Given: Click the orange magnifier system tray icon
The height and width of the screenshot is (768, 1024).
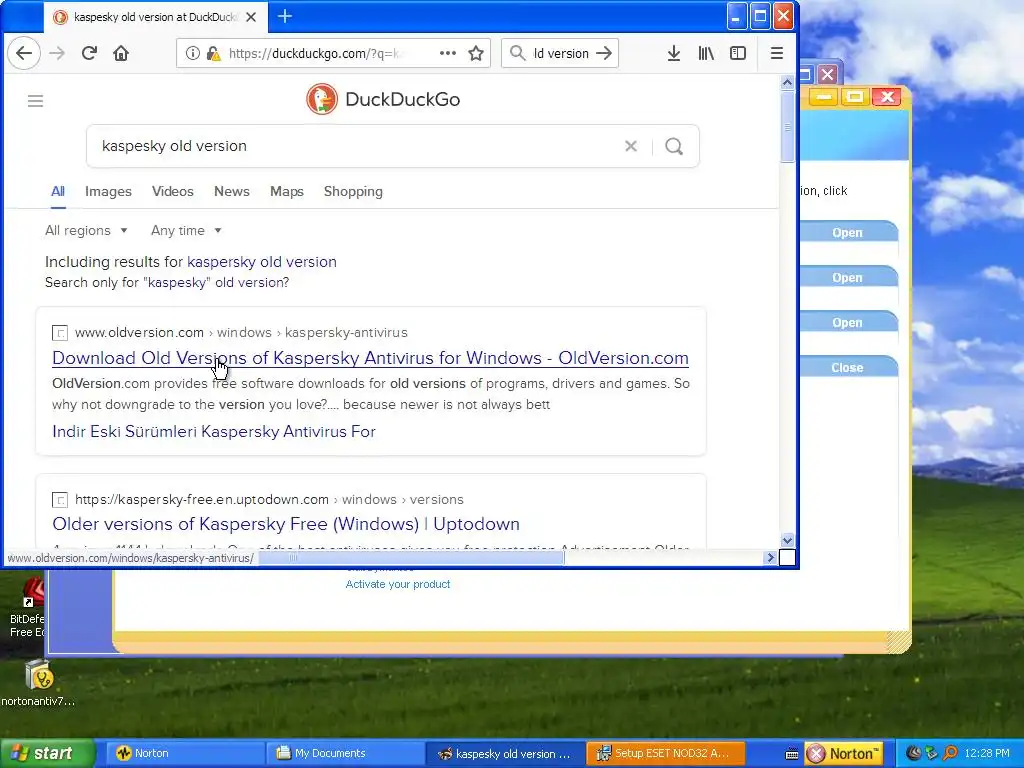Looking at the screenshot, I should pos(950,753).
